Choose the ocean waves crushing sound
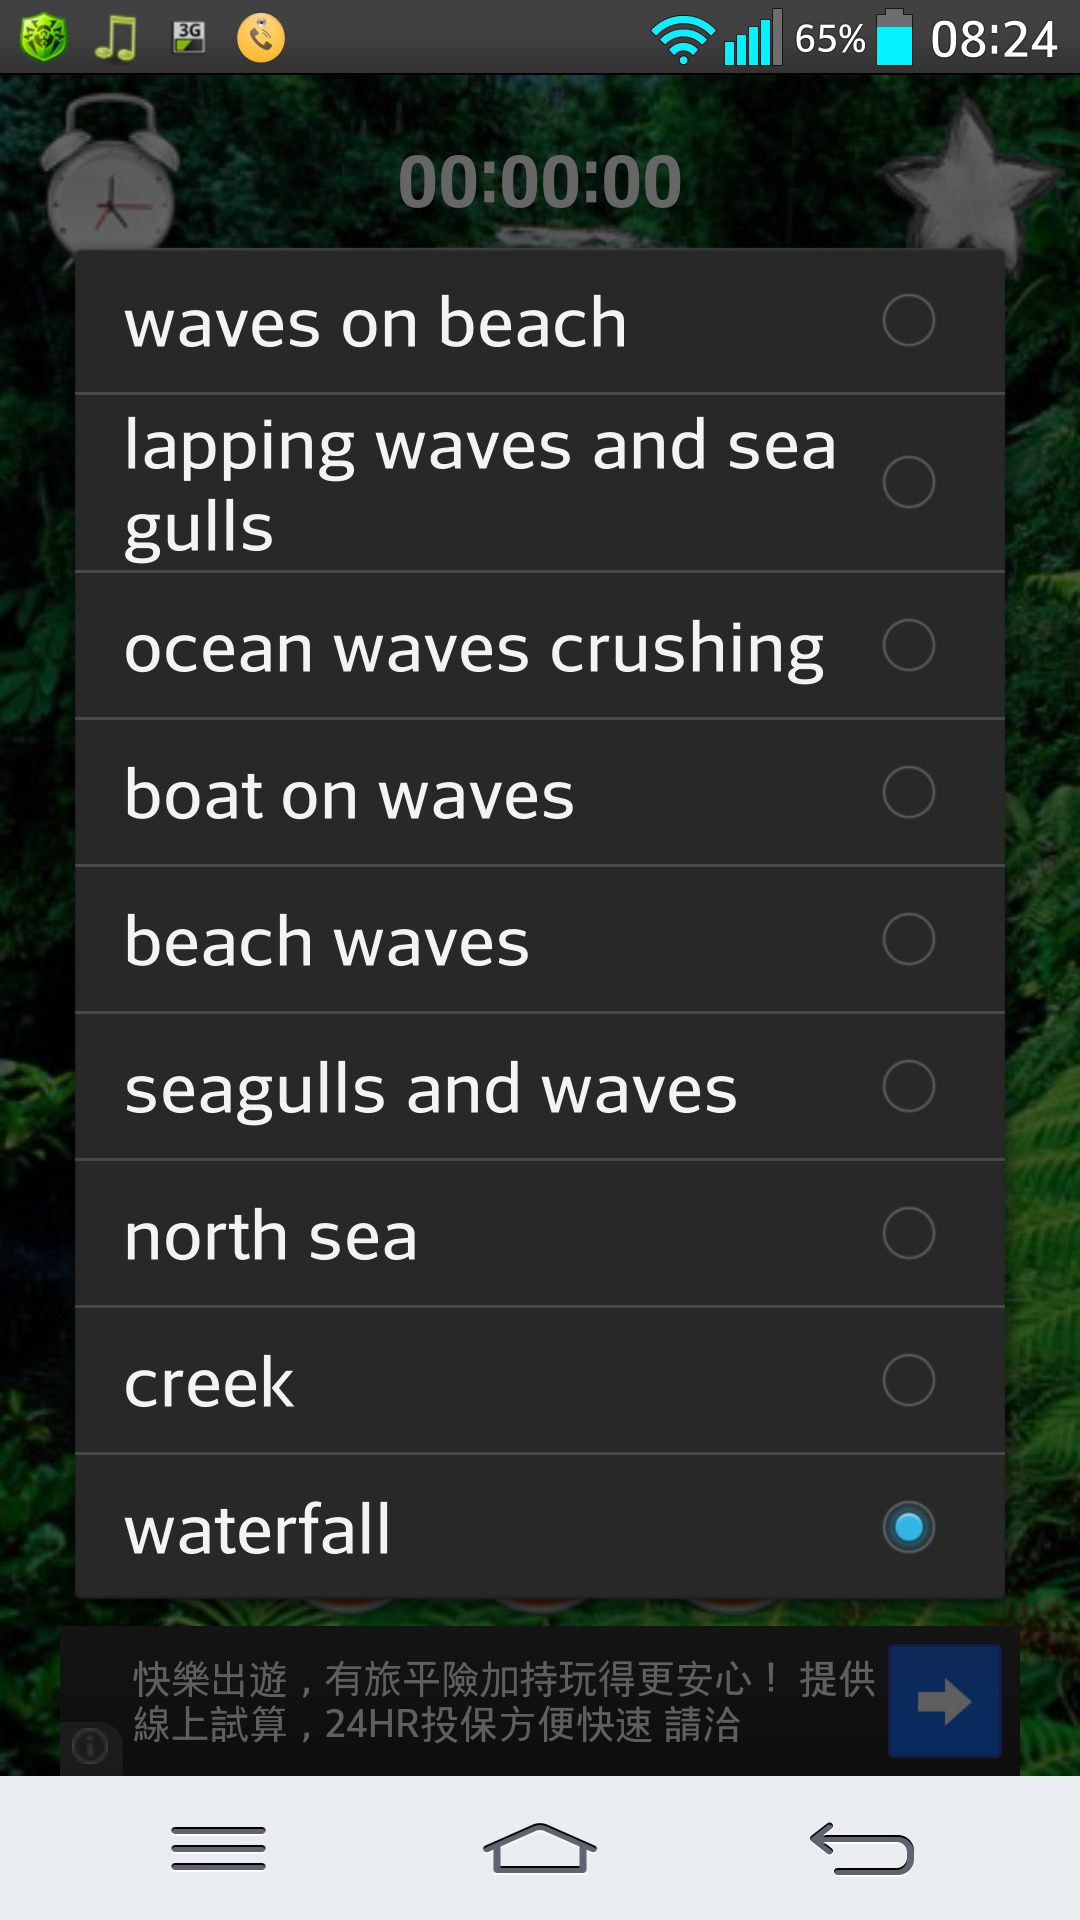This screenshot has height=1920, width=1080. click(474, 647)
